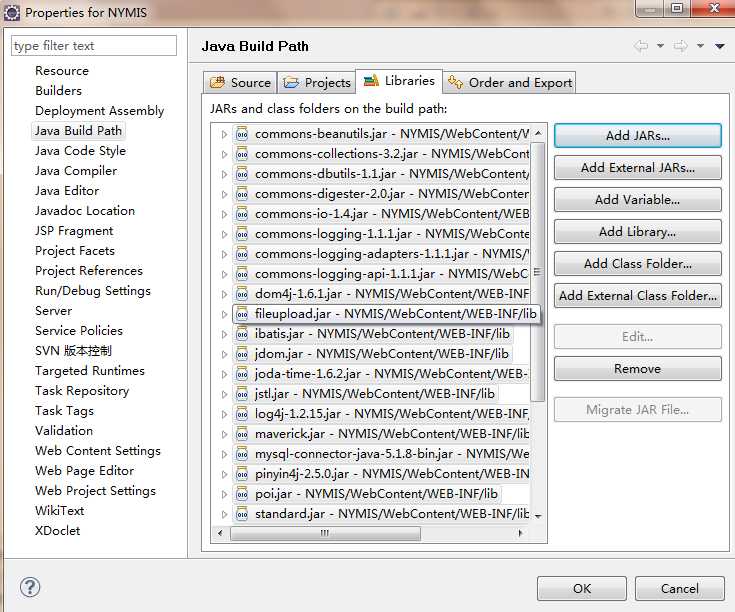Open the forward history dropdown arrow

pos(700,46)
